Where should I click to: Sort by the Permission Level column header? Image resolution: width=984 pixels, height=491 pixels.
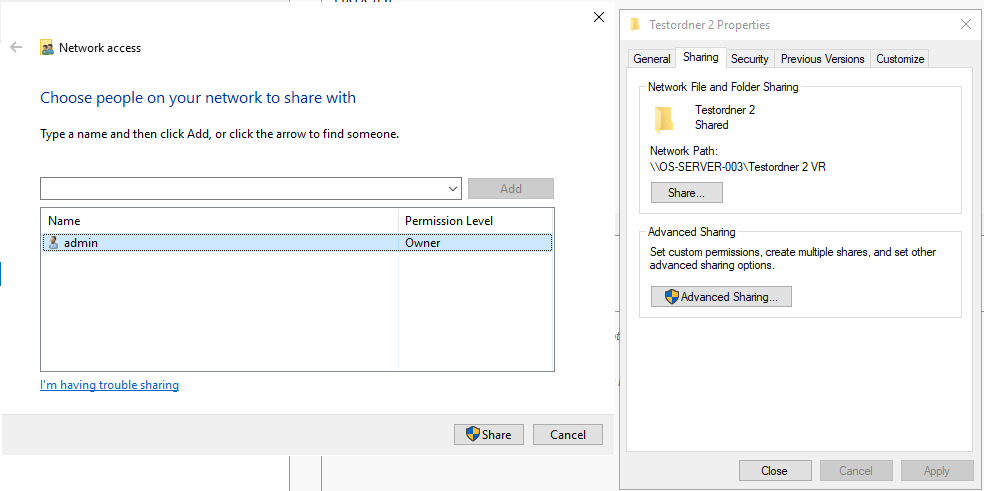(x=475, y=220)
